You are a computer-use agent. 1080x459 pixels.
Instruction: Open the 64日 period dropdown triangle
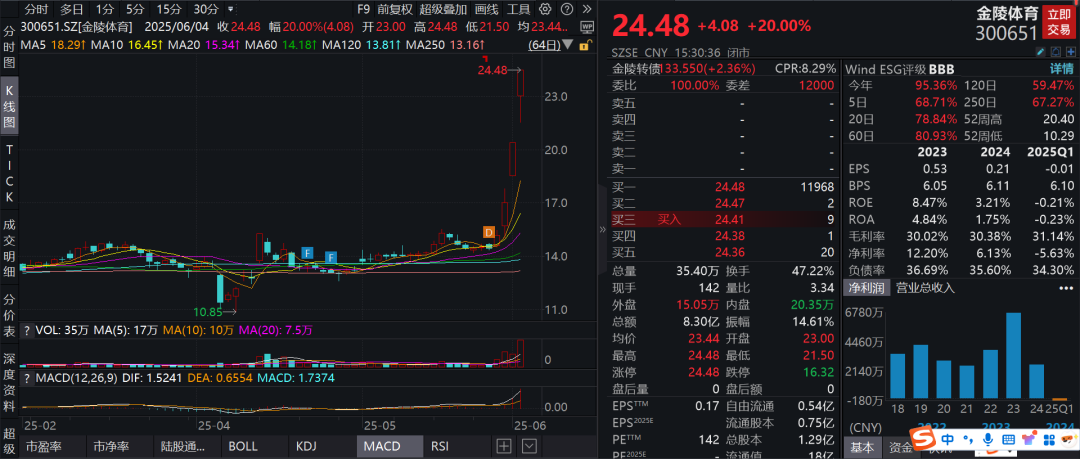point(568,45)
